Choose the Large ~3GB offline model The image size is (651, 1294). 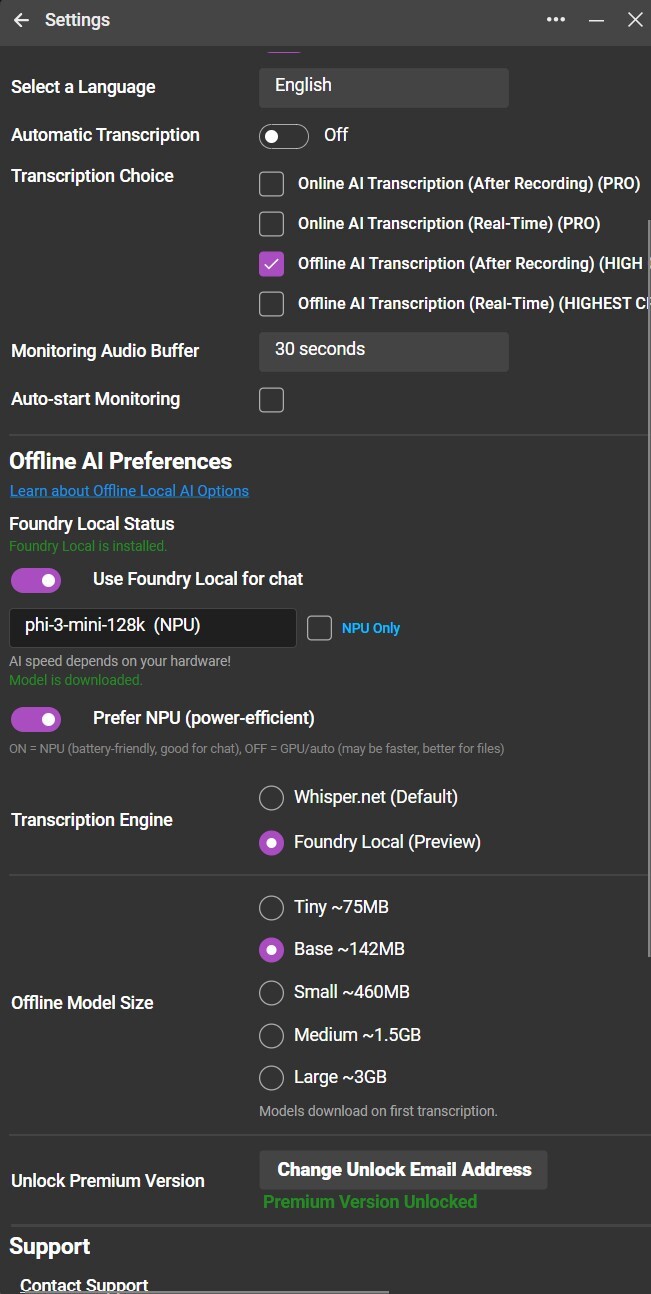tap(271, 1078)
